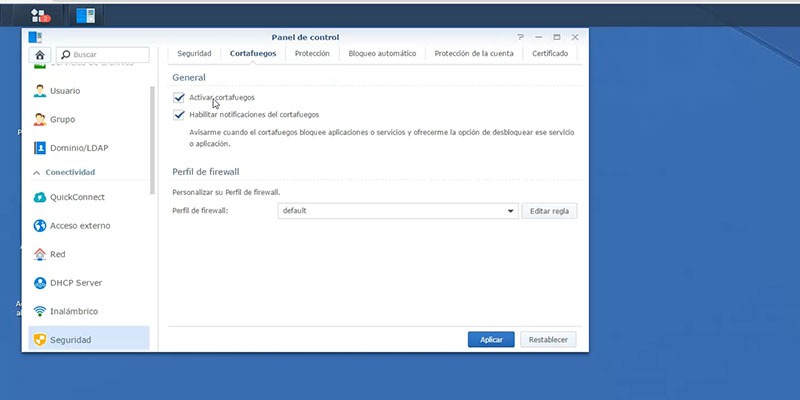Click the Acceso externo label
This screenshot has width=800, height=400.
tap(80, 226)
